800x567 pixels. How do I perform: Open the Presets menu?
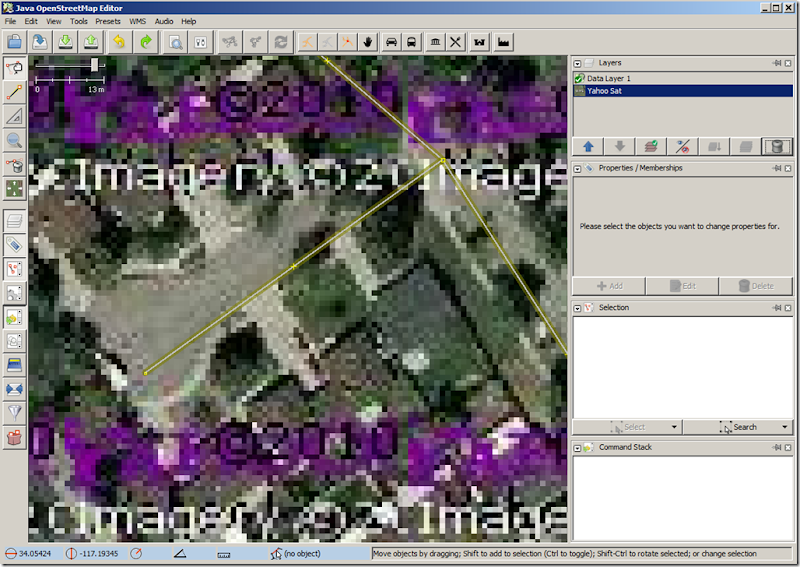[x=108, y=21]
